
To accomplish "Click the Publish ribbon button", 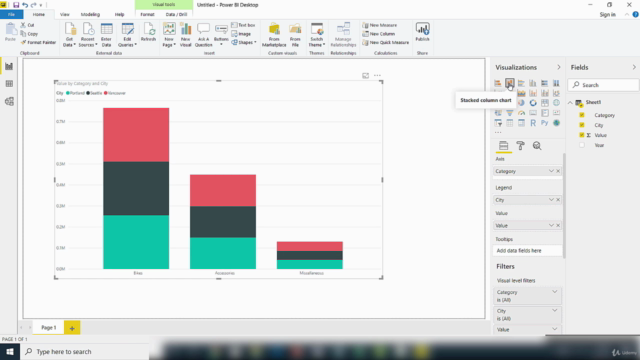I will 422,33.
